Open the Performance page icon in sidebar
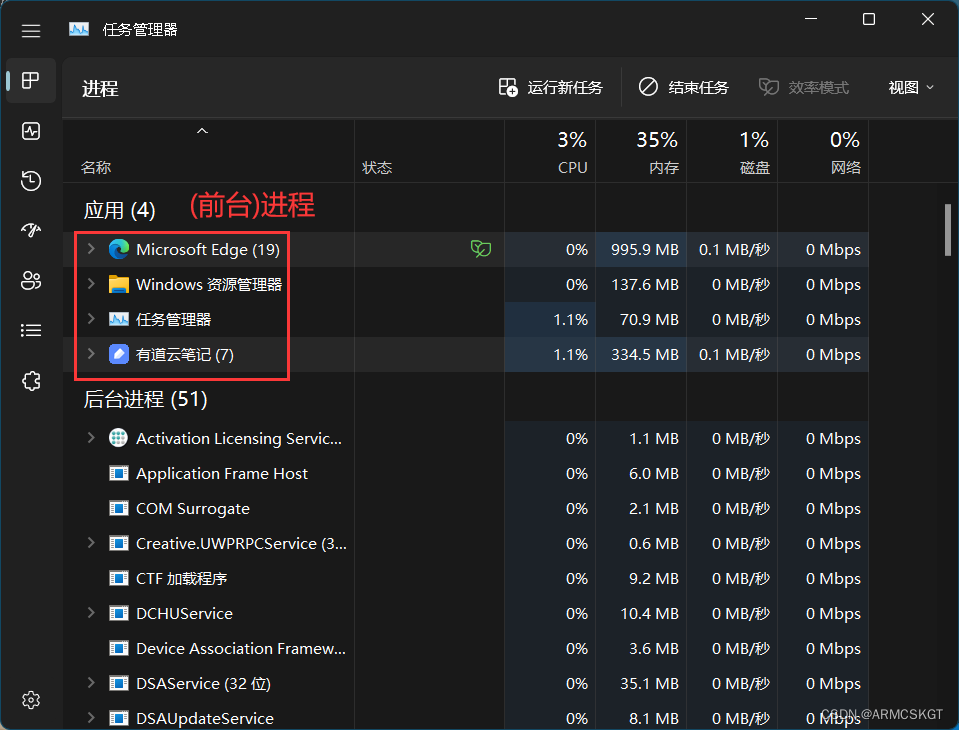This screenshot has width=959, height=730. click(x=31, y=131)
